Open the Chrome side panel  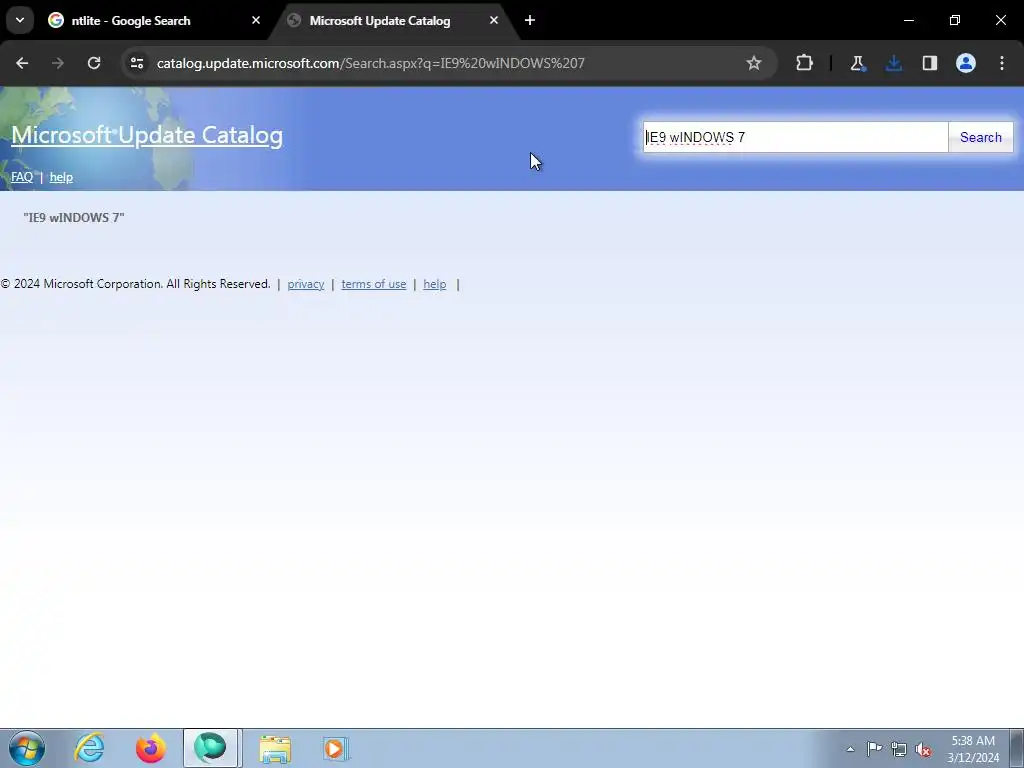(929, 63)
